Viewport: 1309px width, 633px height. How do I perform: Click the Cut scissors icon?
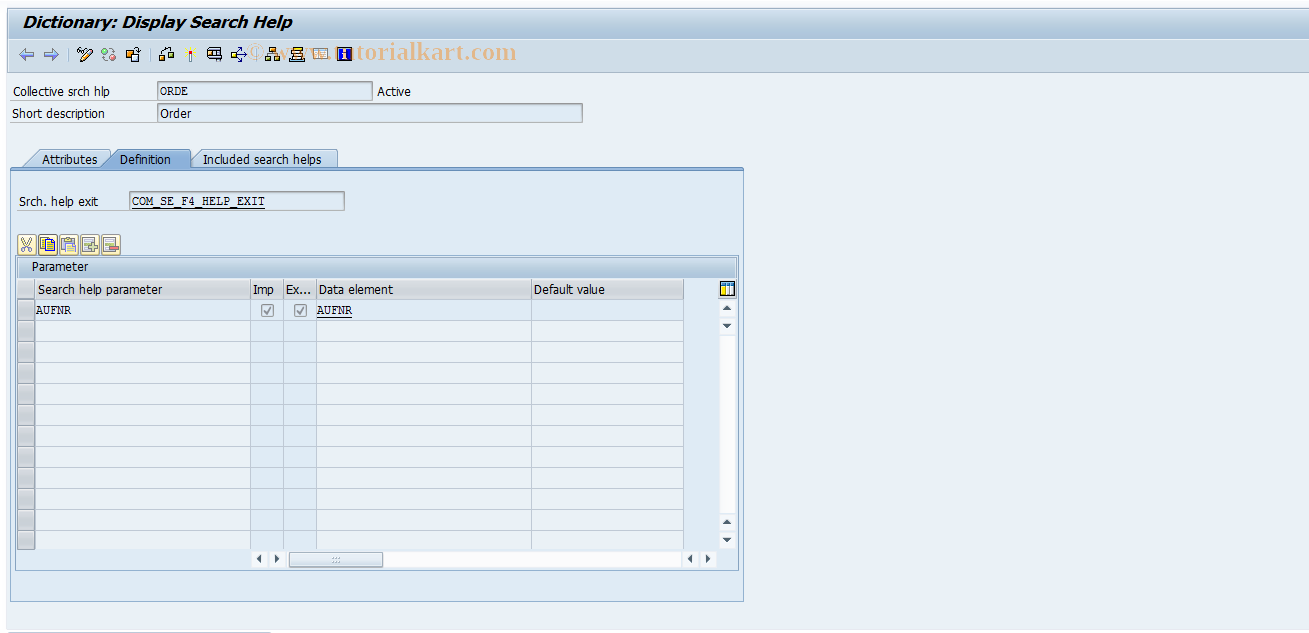[27, 244]
